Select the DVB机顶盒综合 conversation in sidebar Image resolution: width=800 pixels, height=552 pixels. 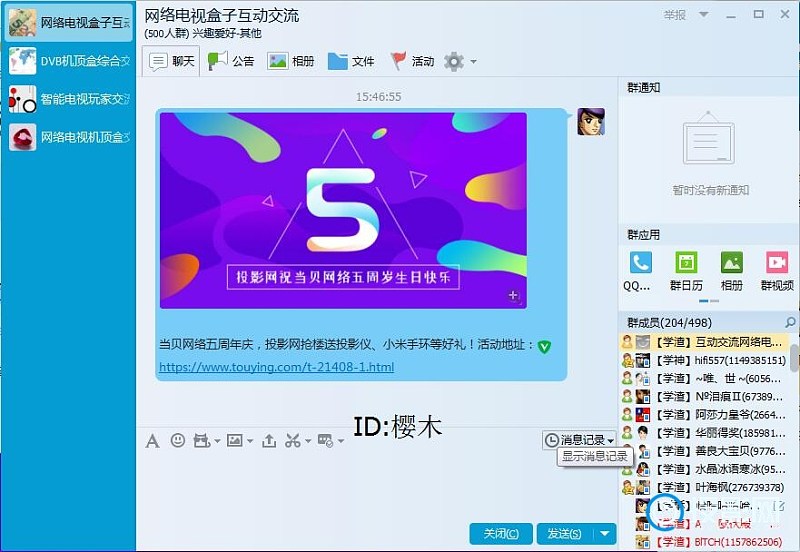pyautogui.click(x=69, y=61)
